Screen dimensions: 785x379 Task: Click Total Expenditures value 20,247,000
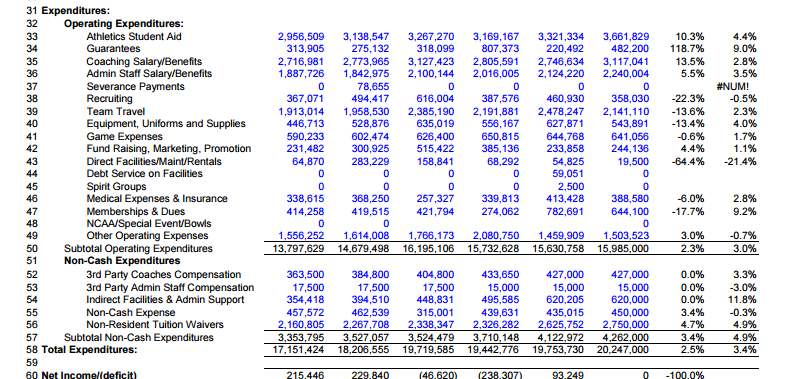coord(623,349)
